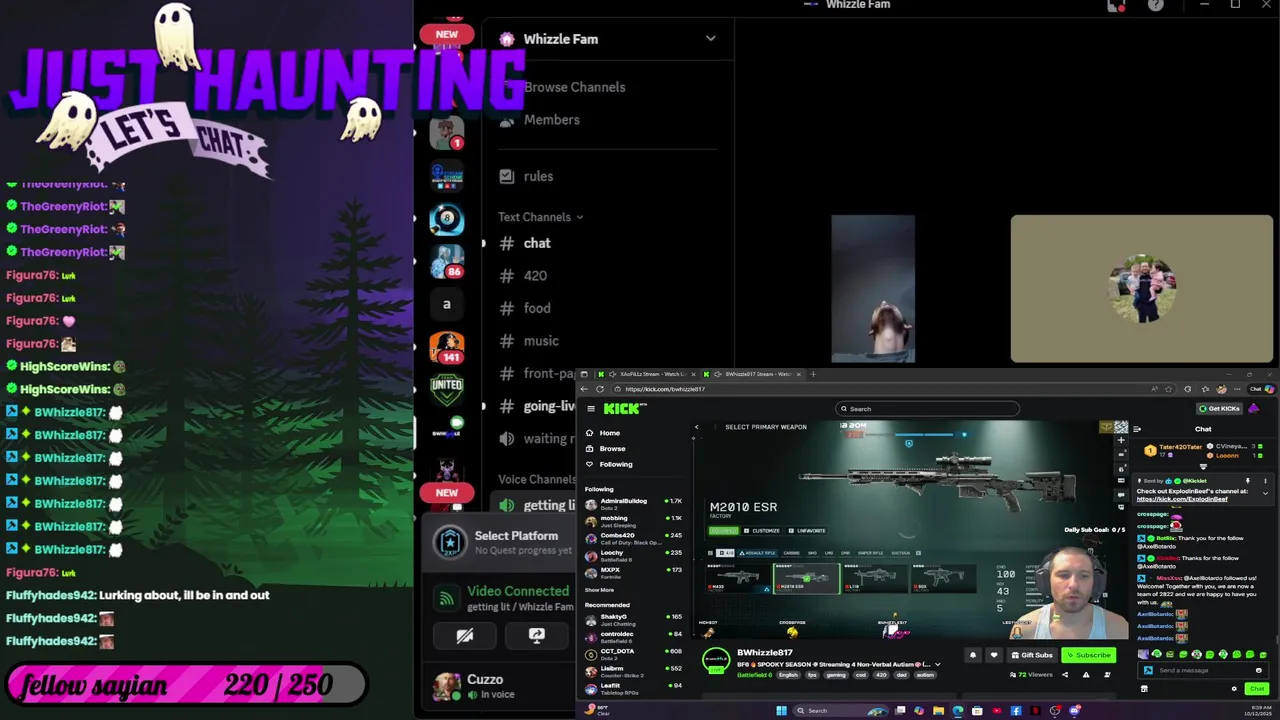This screenshot has height=720, width=1280.
Task: Click Gift Subs button
Action: click(x=1032, y=655)
